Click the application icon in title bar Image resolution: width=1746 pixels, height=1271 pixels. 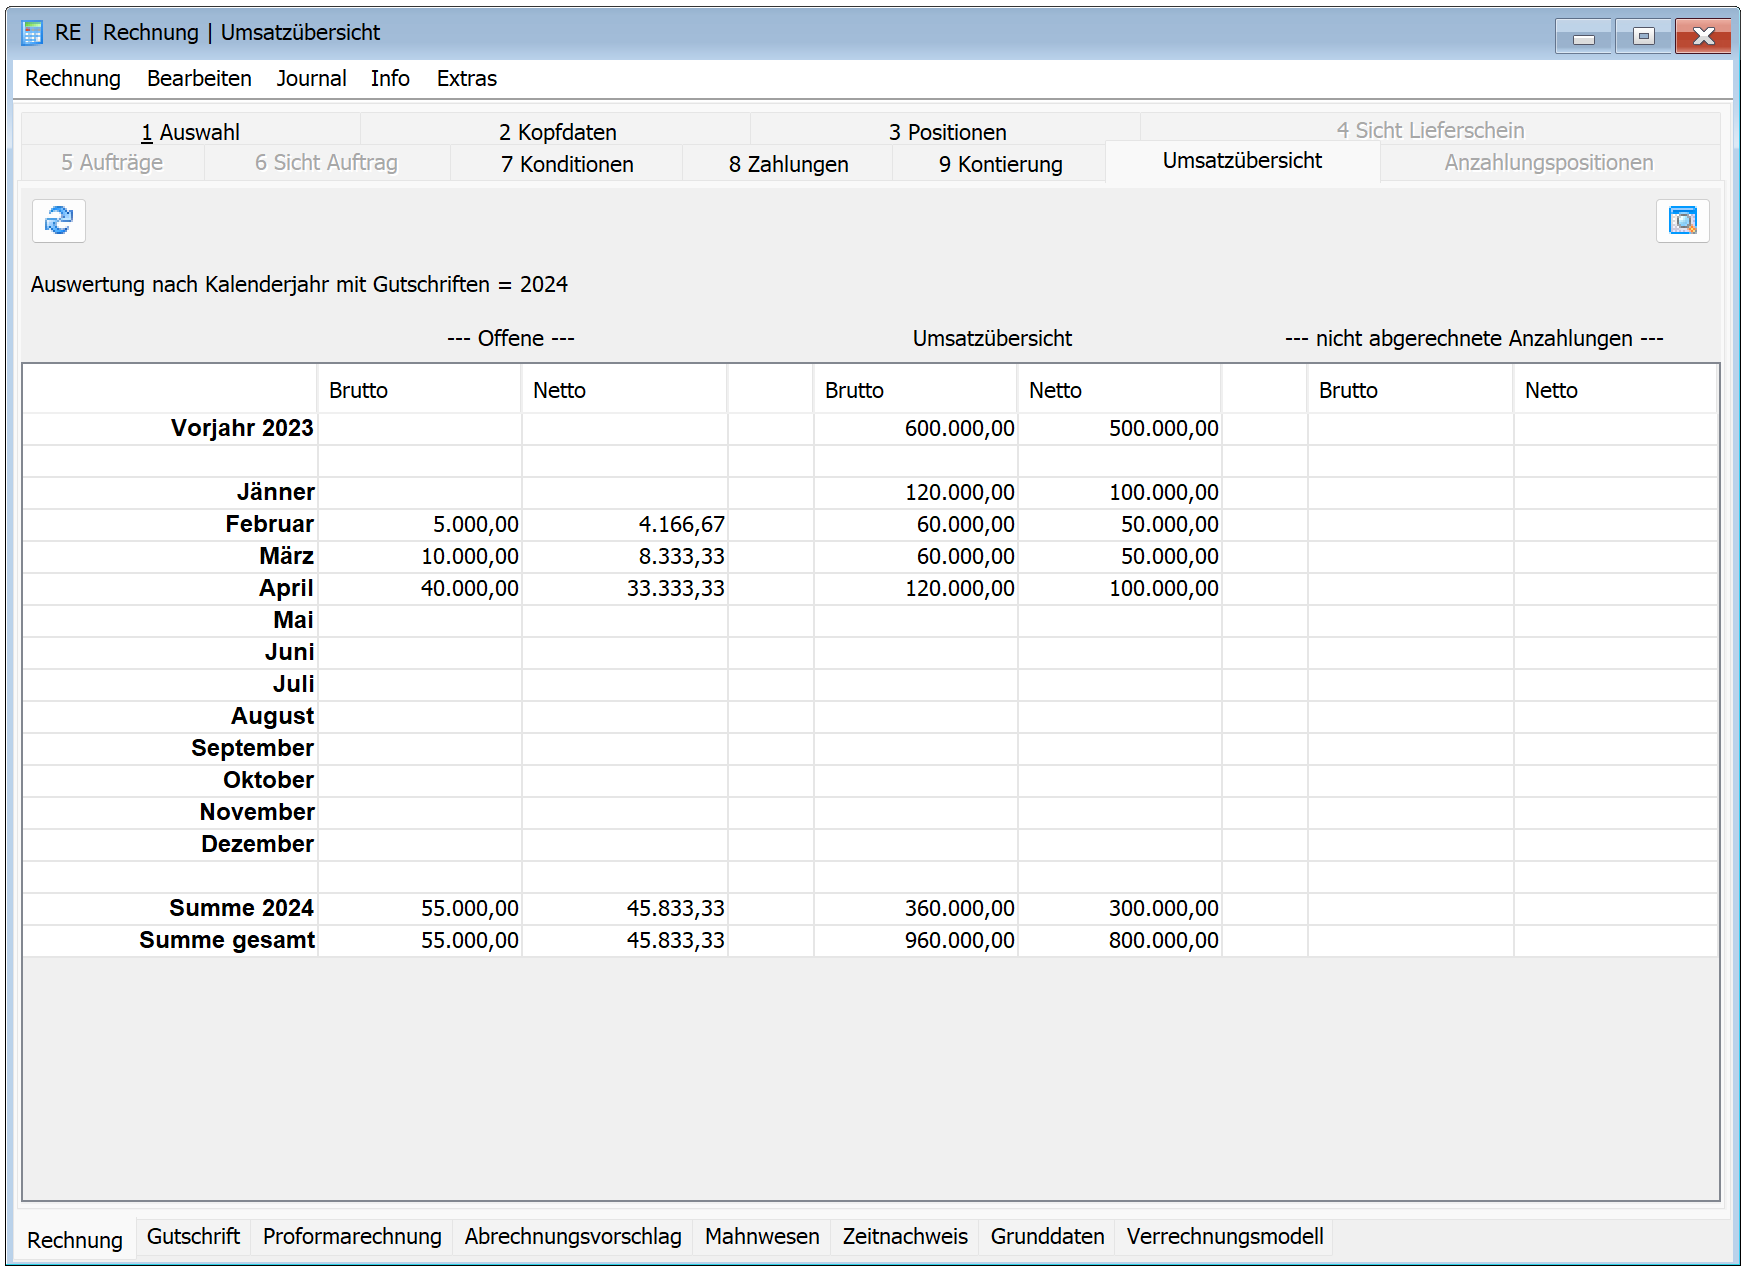tap(32, 33)
